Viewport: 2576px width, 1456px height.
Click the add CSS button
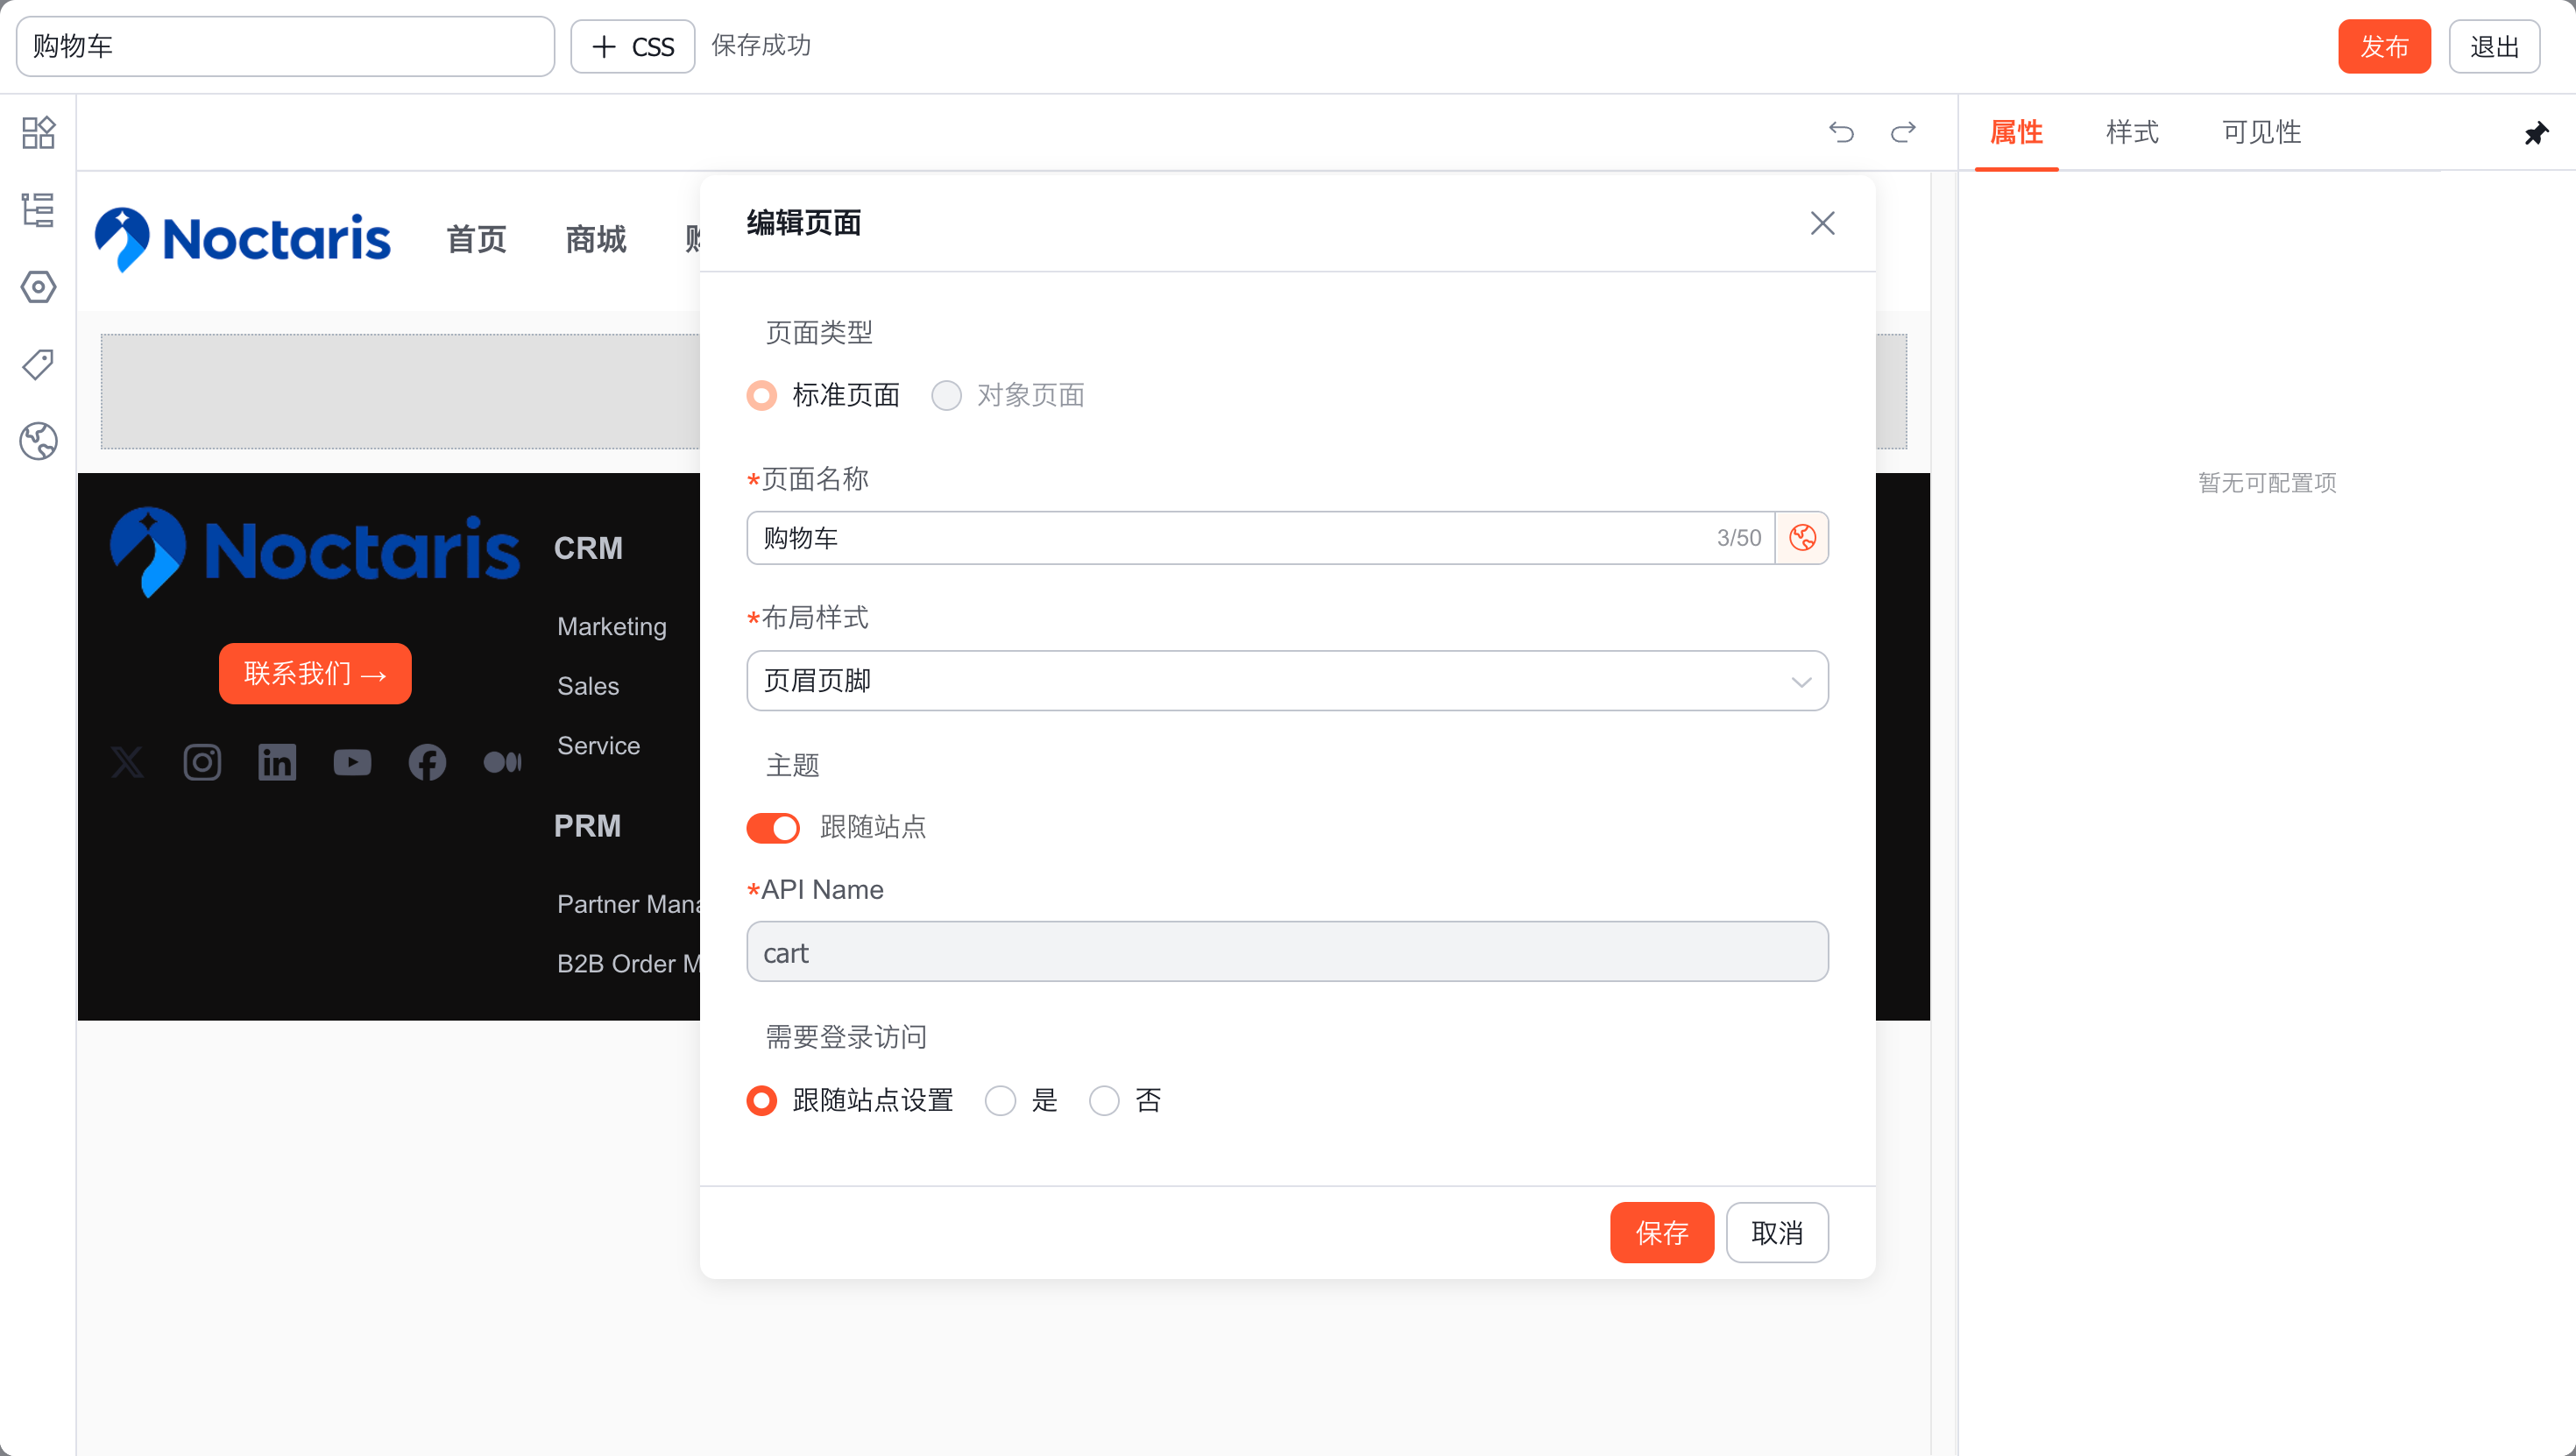pos(632,47)
